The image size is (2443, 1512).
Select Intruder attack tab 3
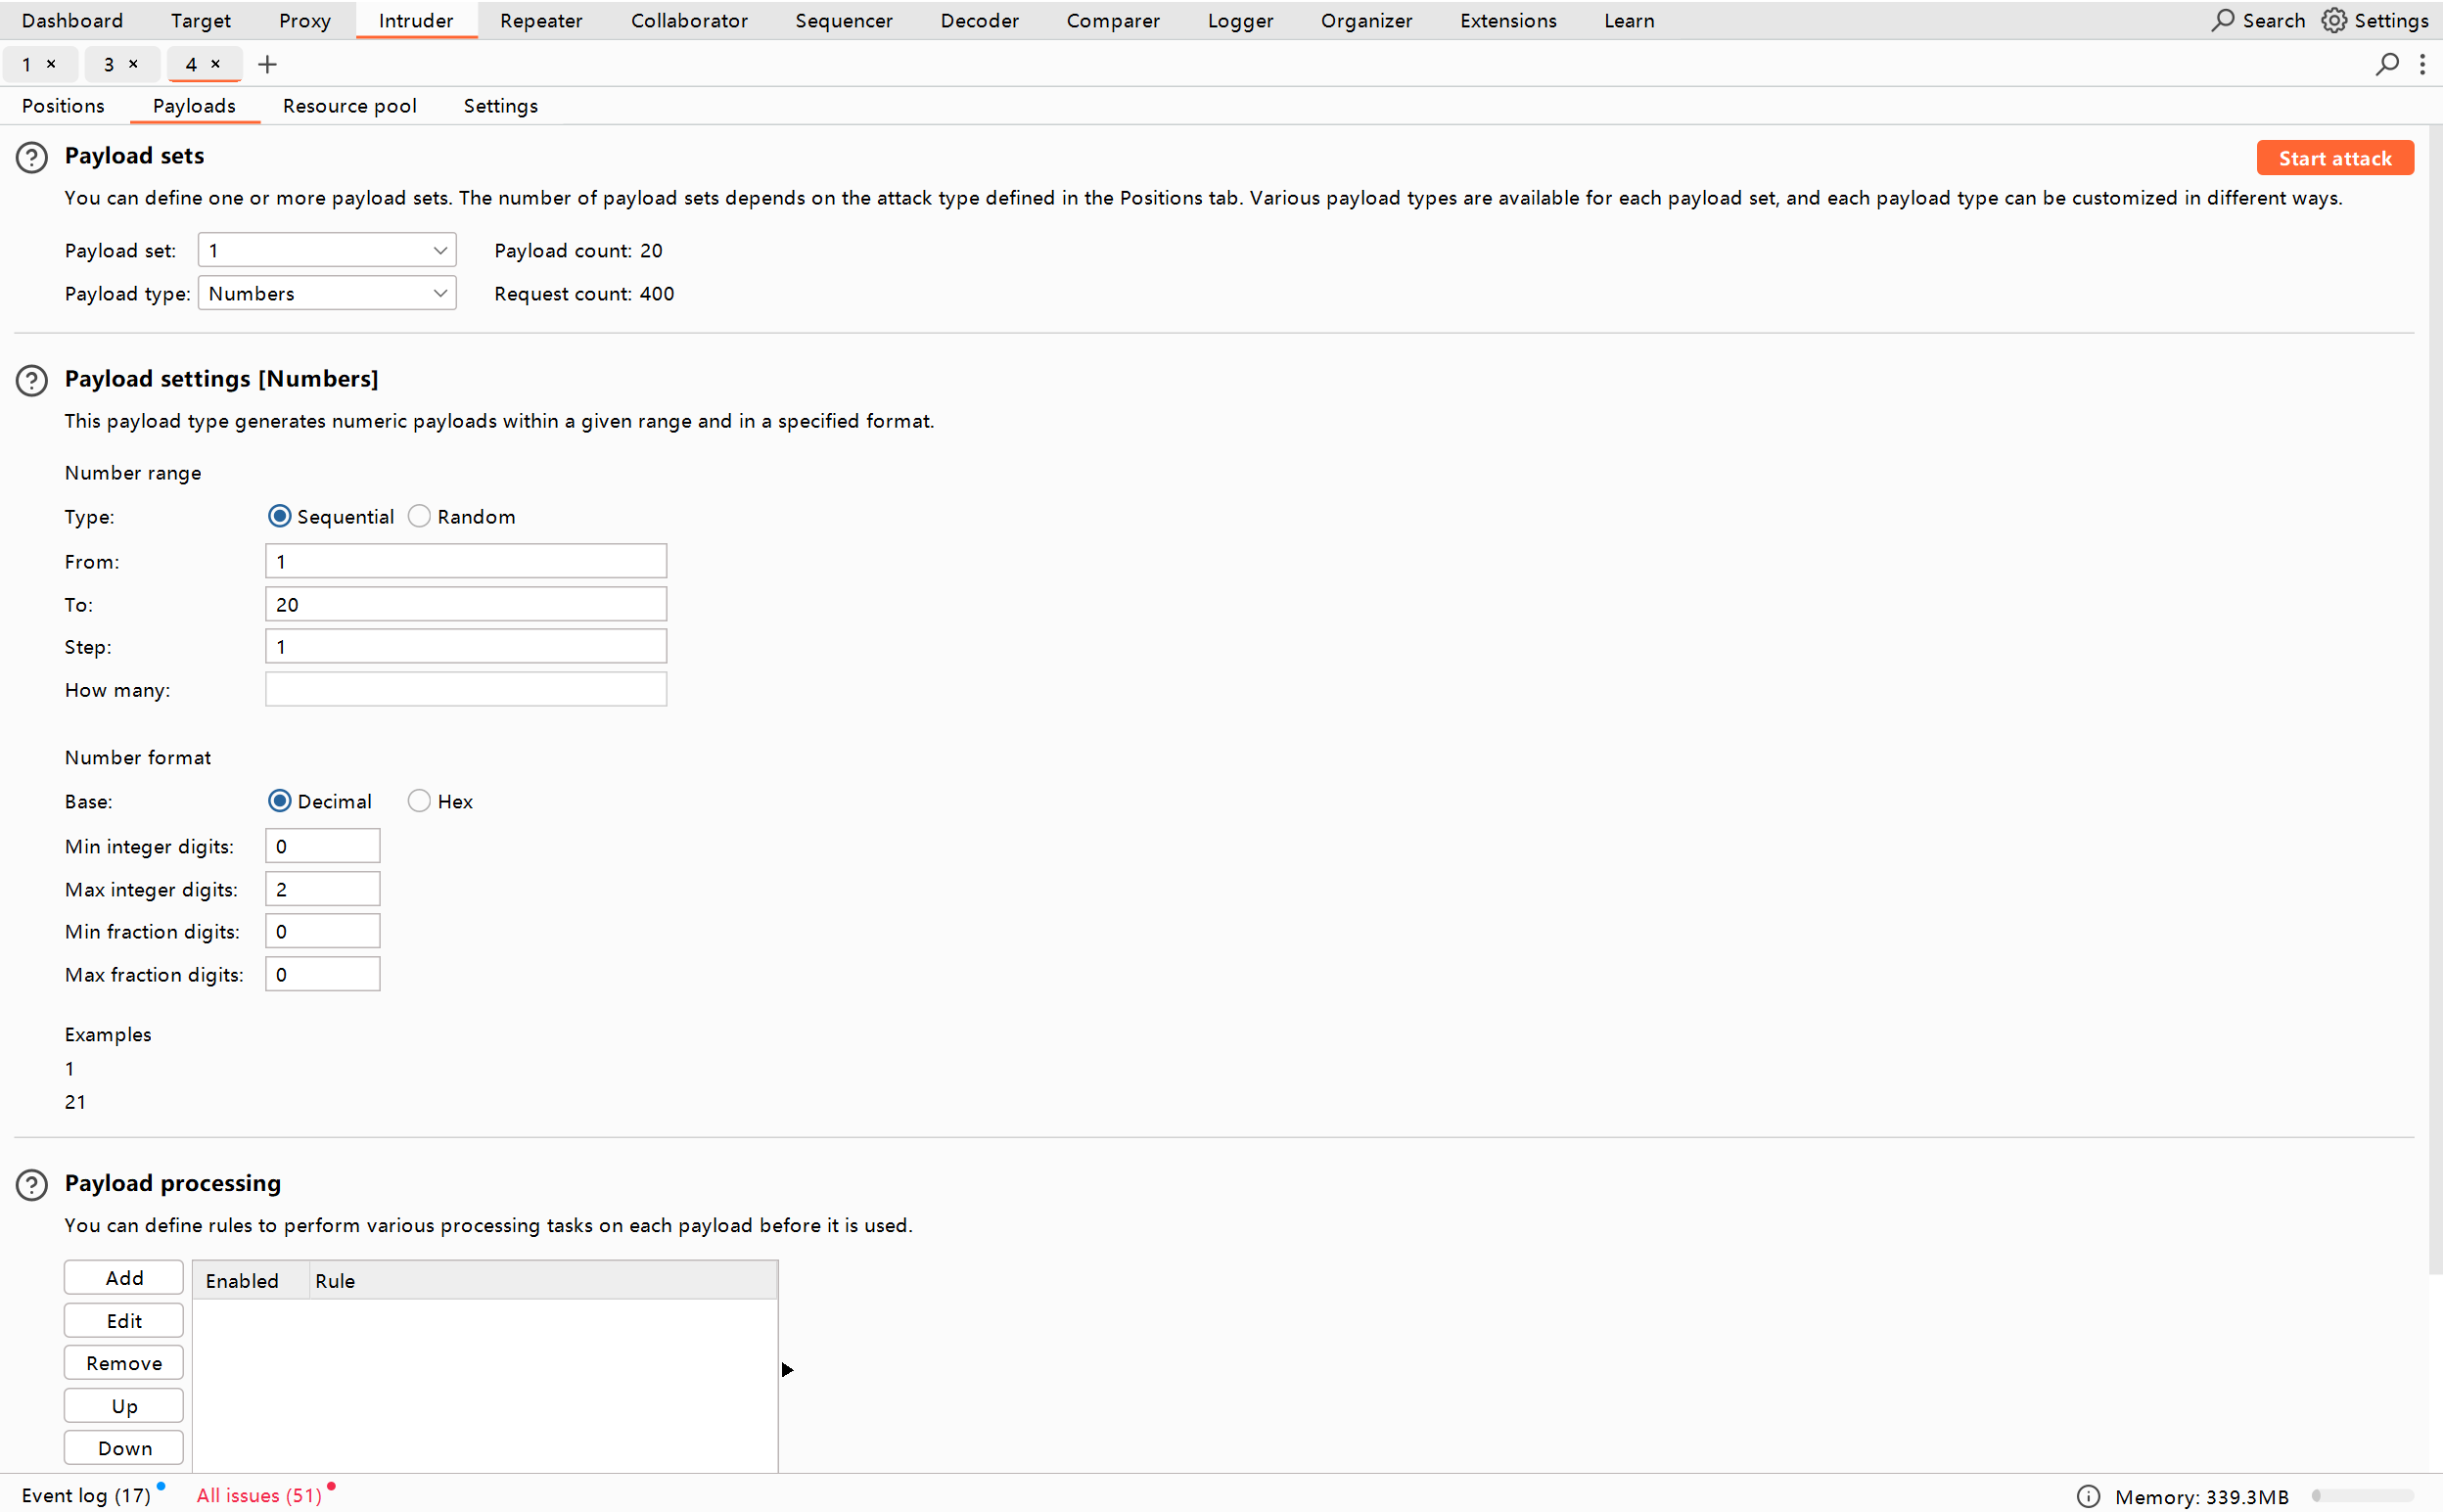click(109, 64)
